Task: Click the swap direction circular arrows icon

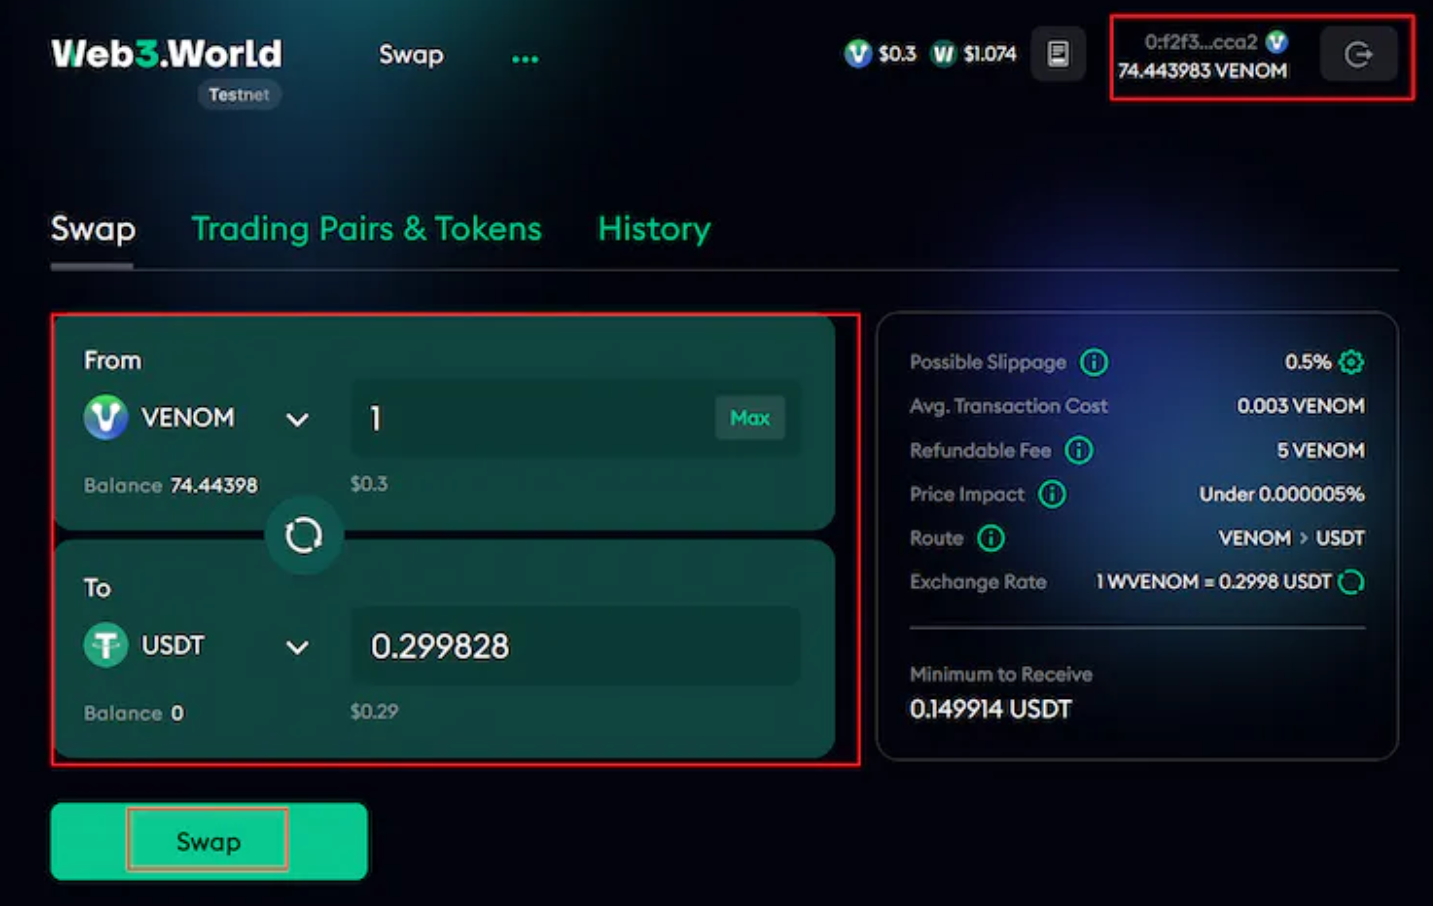Action: pos(304,535)
